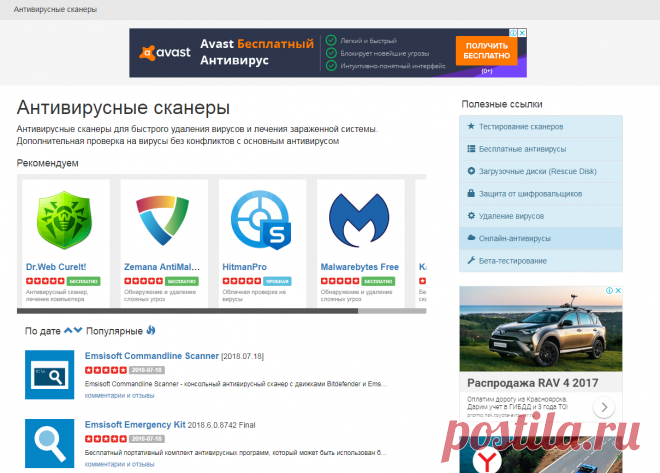Click the cloud icon beside Онлайн-антивирусы
The width and height of the screenshot is (660, 473).
click(x=471, y=238)
